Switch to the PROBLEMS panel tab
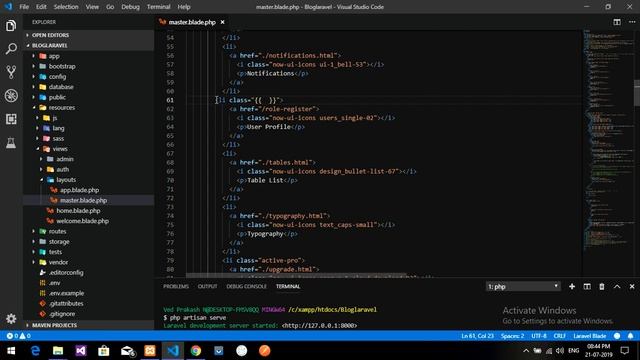Image resolution: width=640 pixels, height=360 pixels. (x=176, y=287)
